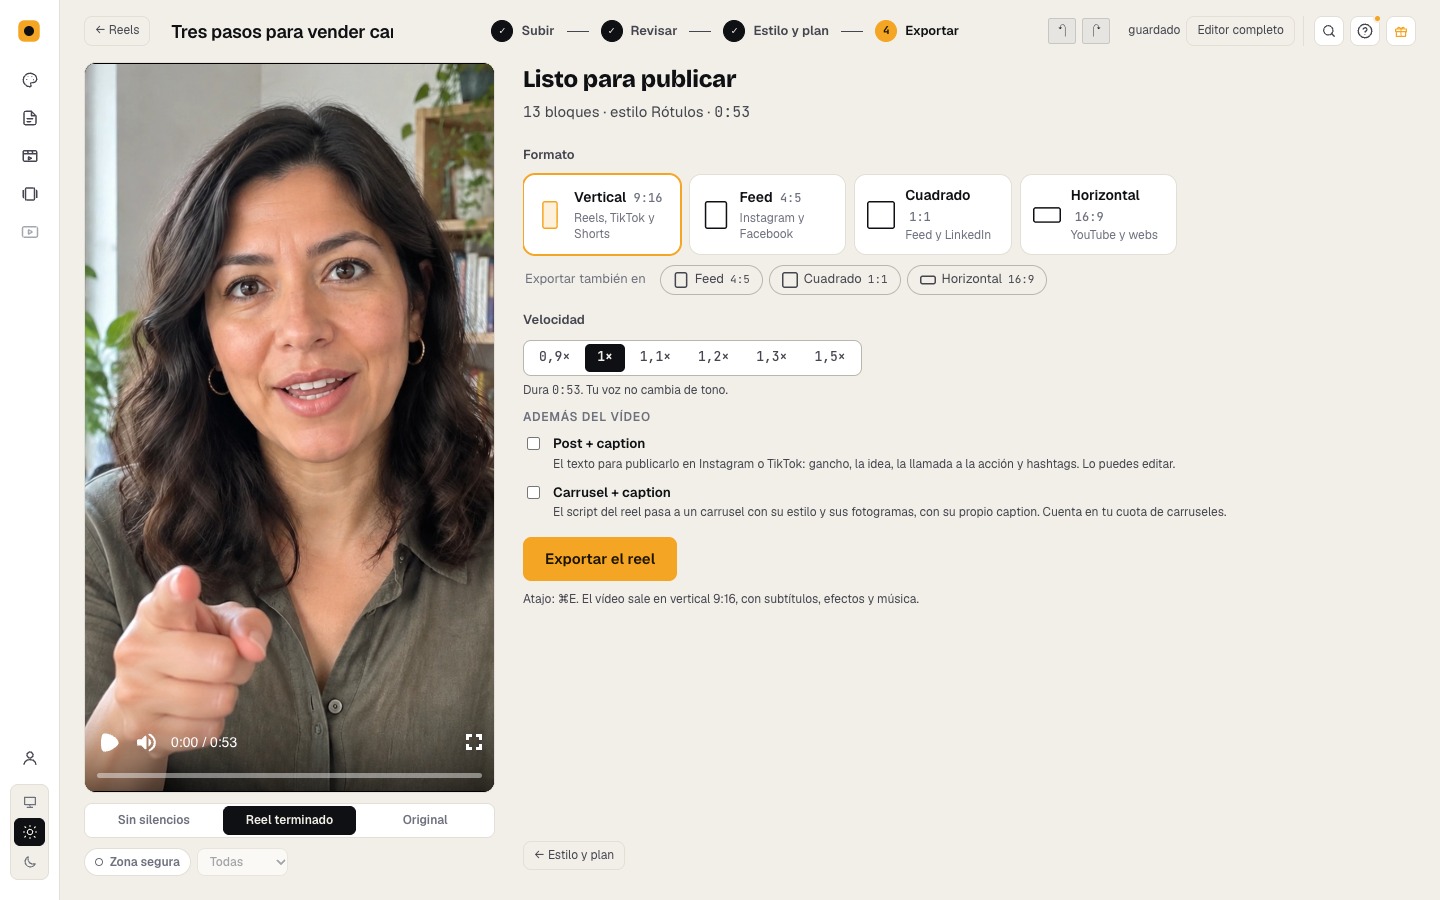Toggle Zona segura overlay
The height and width of the screenshot is (900, 1440).
[x=138, y=862]
